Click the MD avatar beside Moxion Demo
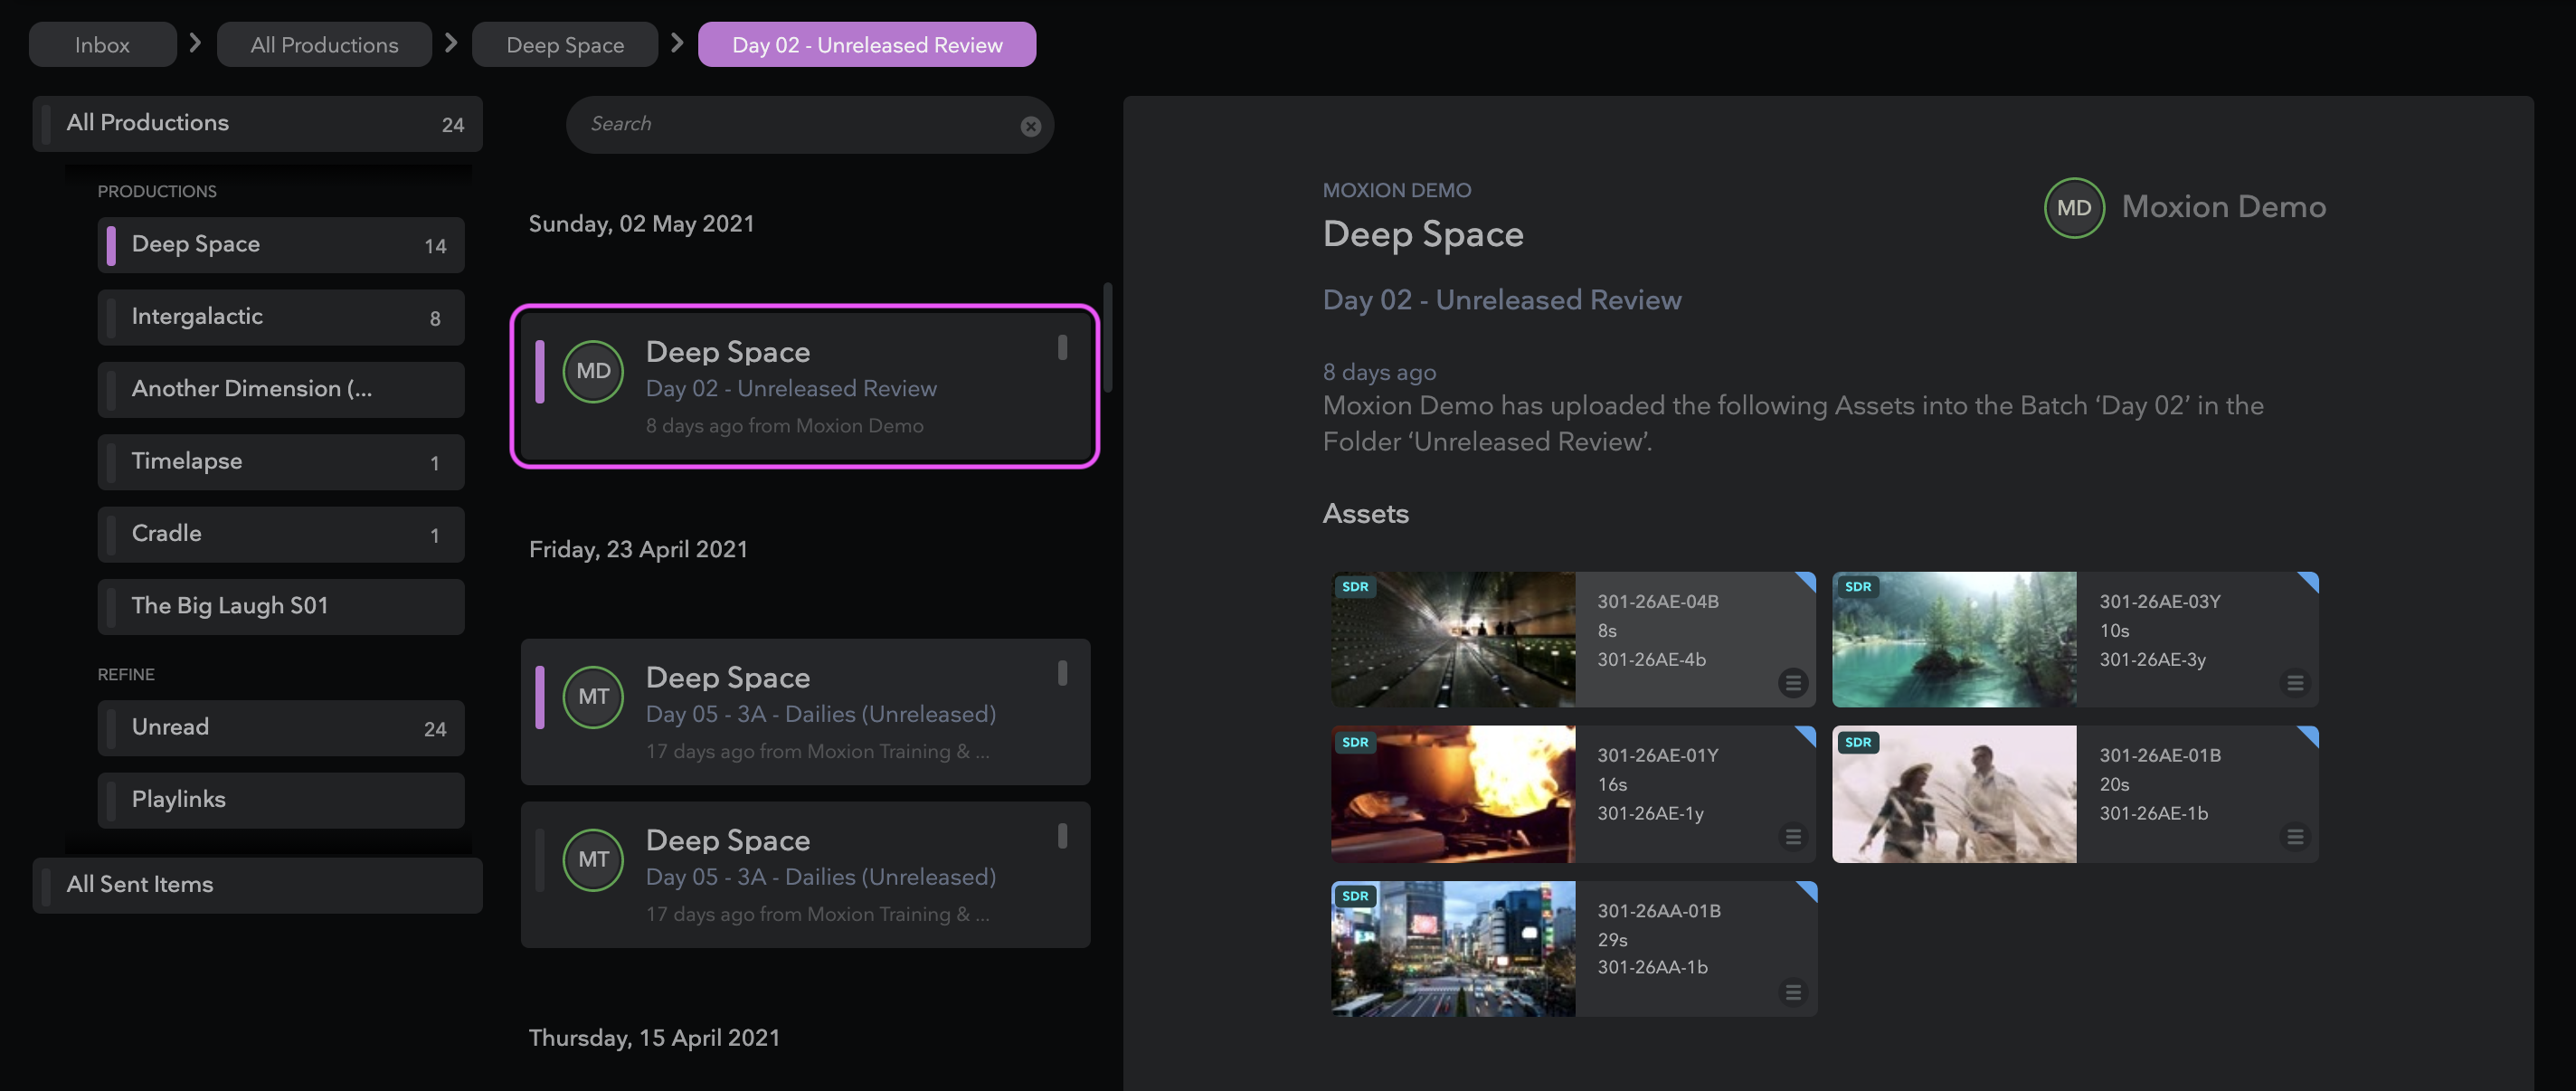 click(2073, 208)
